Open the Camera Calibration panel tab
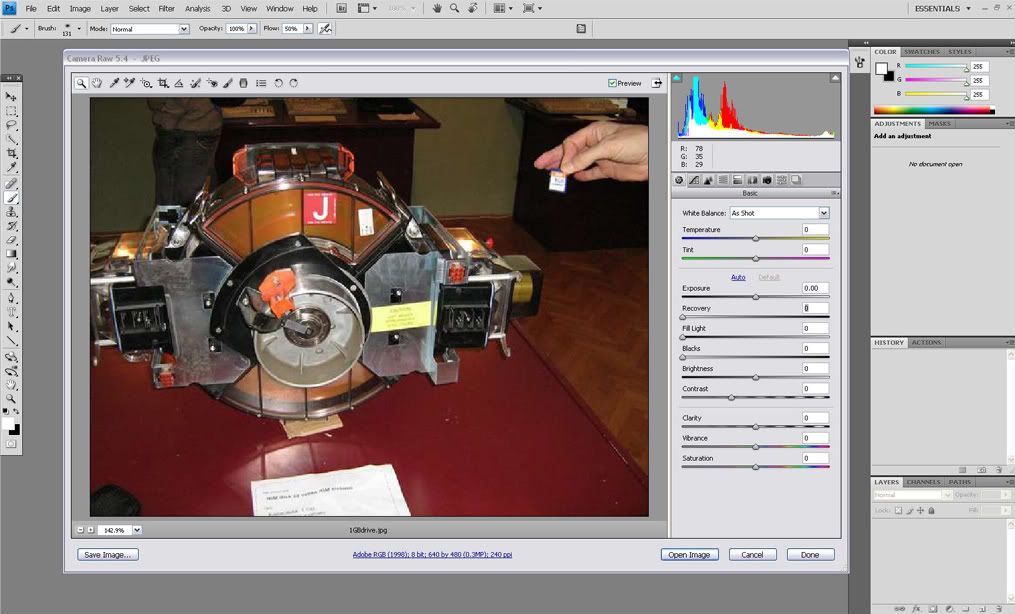The width and height of the screenshot is (1015, 614). tap(767, 180)
